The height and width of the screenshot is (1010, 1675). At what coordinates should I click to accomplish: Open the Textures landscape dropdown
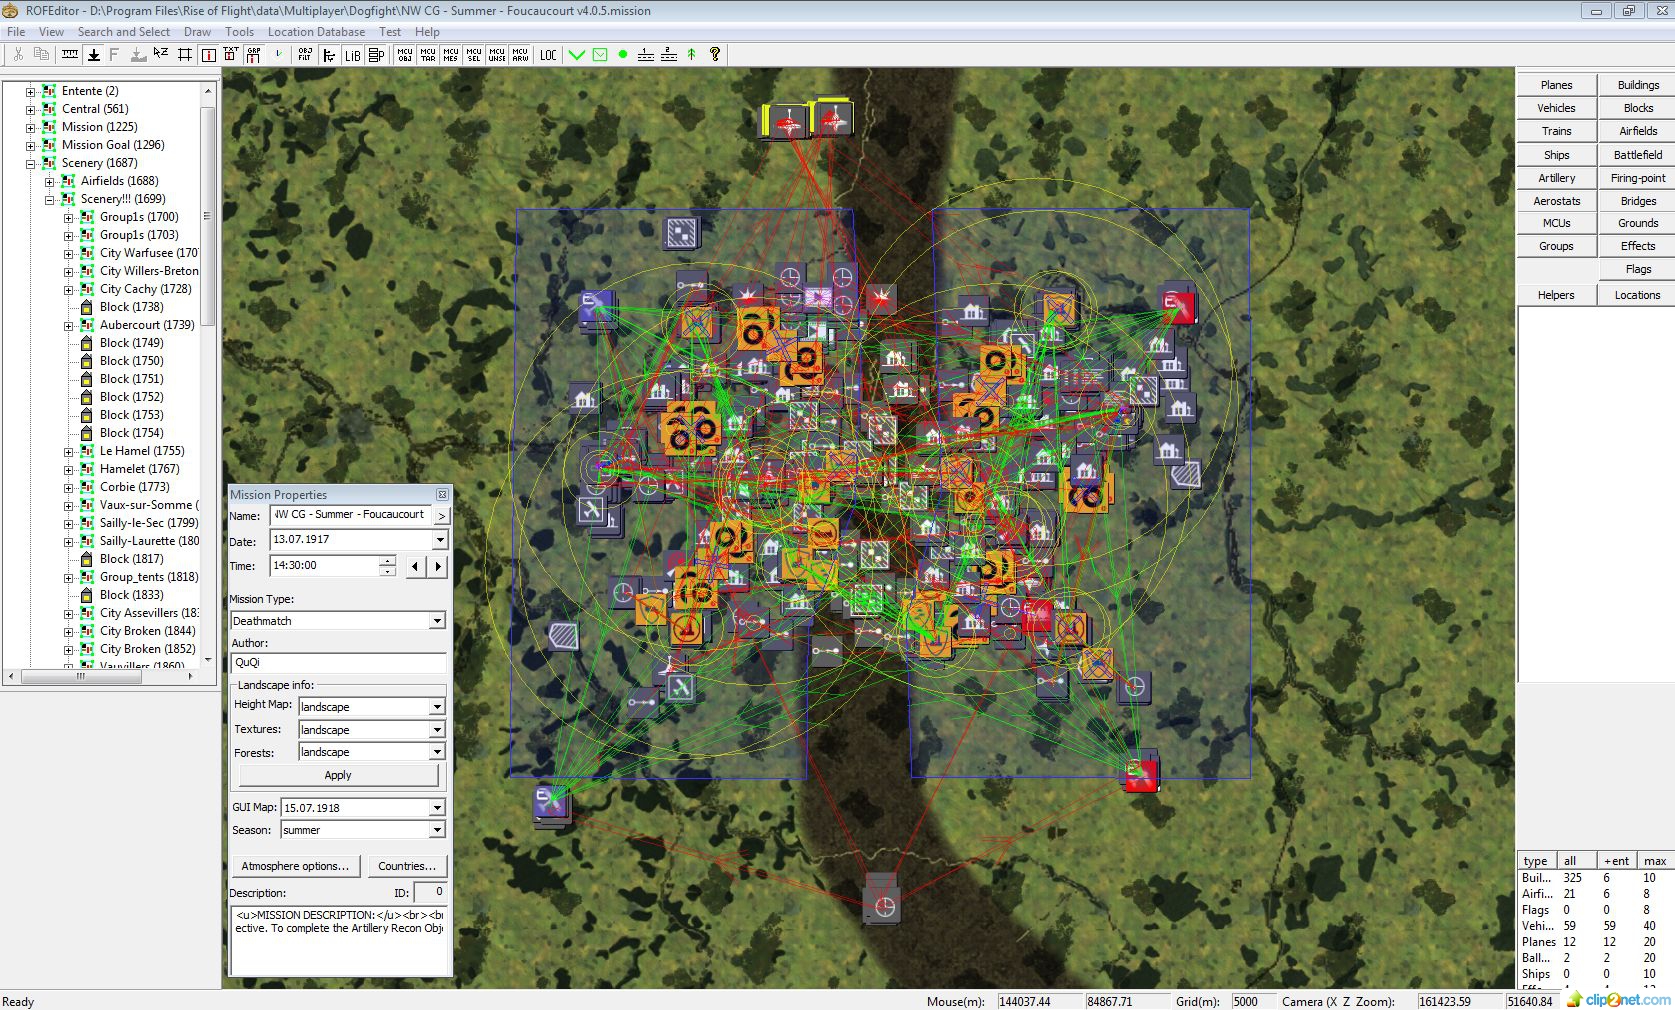click(437, 730)
